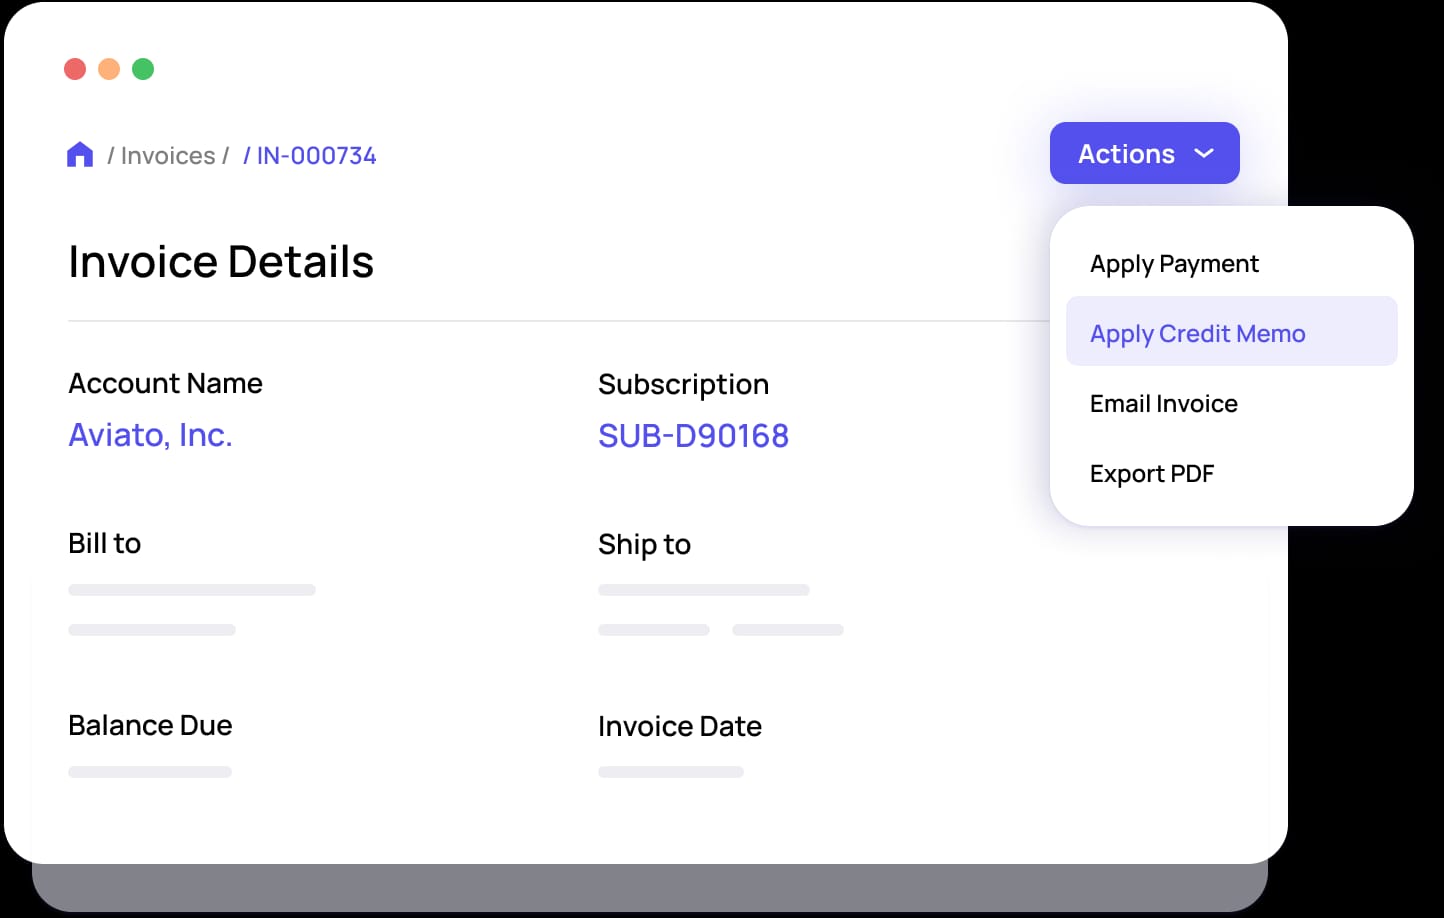The width and height of the screenshot is (1444, 918).
Task: Select Email Invoice action
Action: [1164, 403]
